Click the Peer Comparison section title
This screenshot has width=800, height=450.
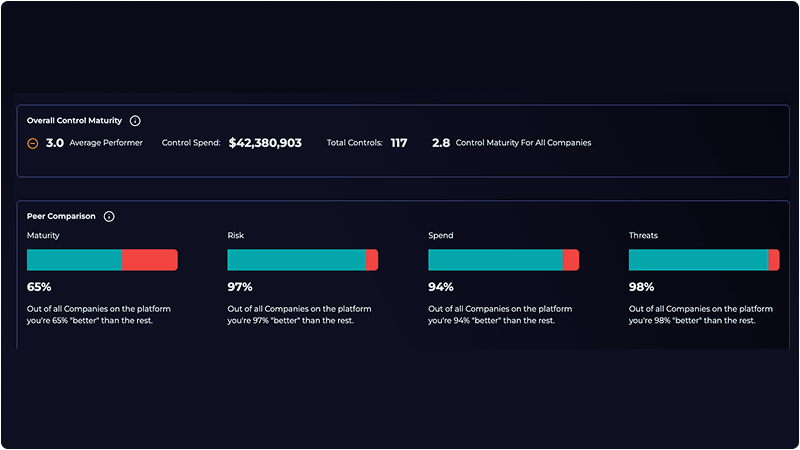[61, 216]
